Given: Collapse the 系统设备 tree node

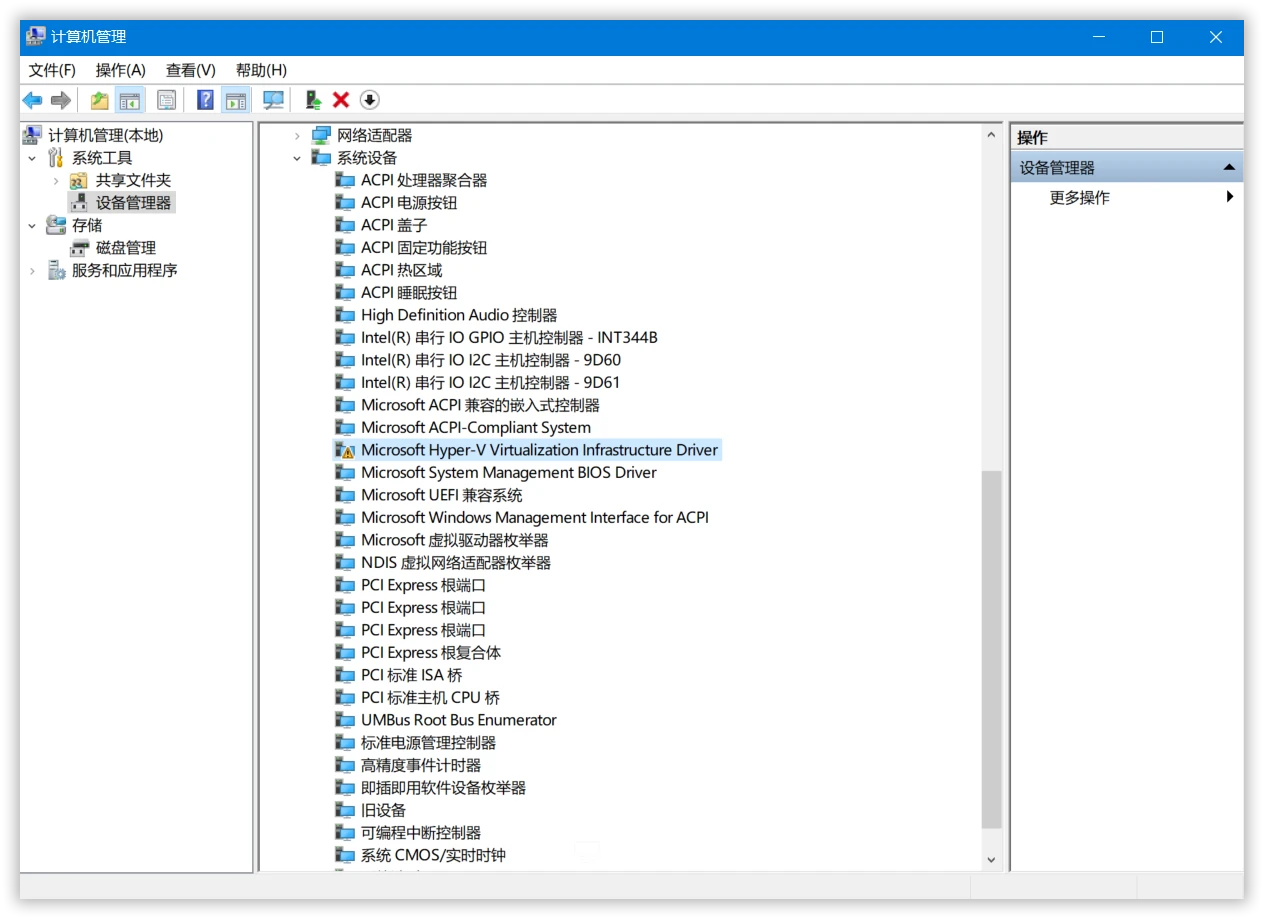Looking at the screenshot, I should tap(296, 157).
